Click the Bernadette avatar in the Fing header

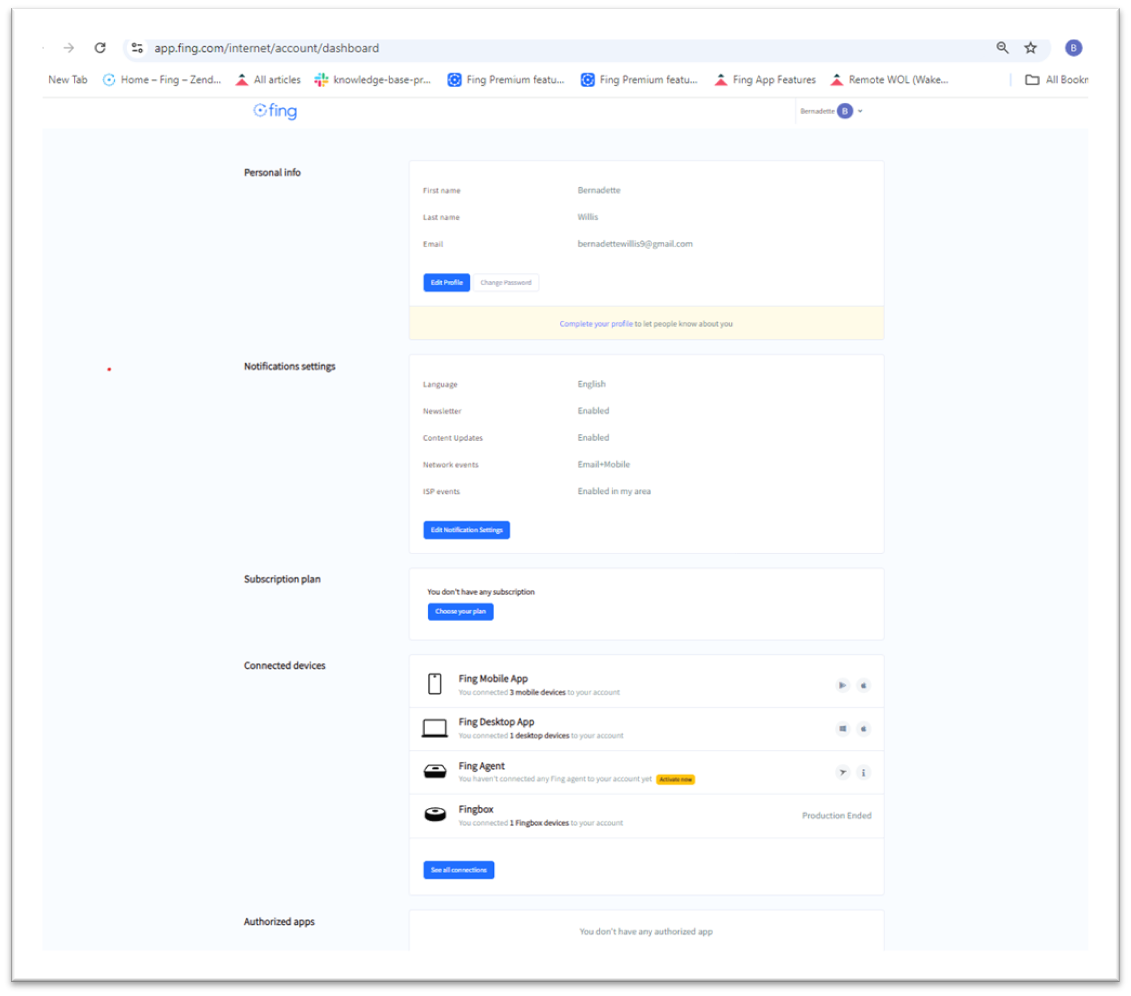pos(845,111)
